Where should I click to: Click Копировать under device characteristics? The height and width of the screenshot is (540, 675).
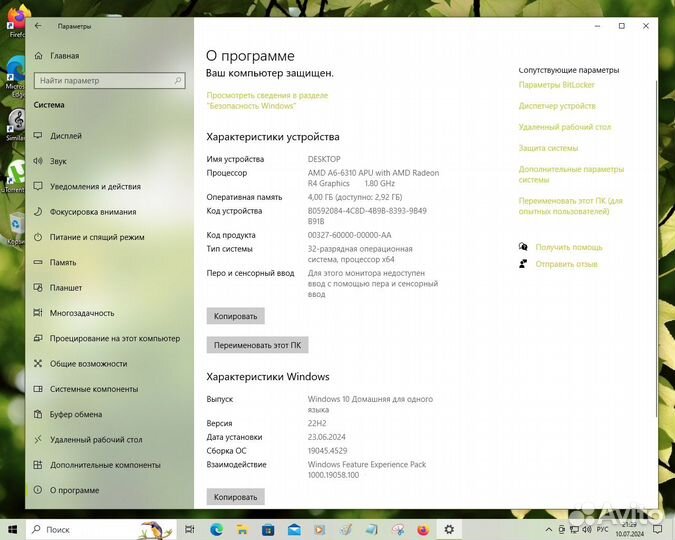(235, 316)
